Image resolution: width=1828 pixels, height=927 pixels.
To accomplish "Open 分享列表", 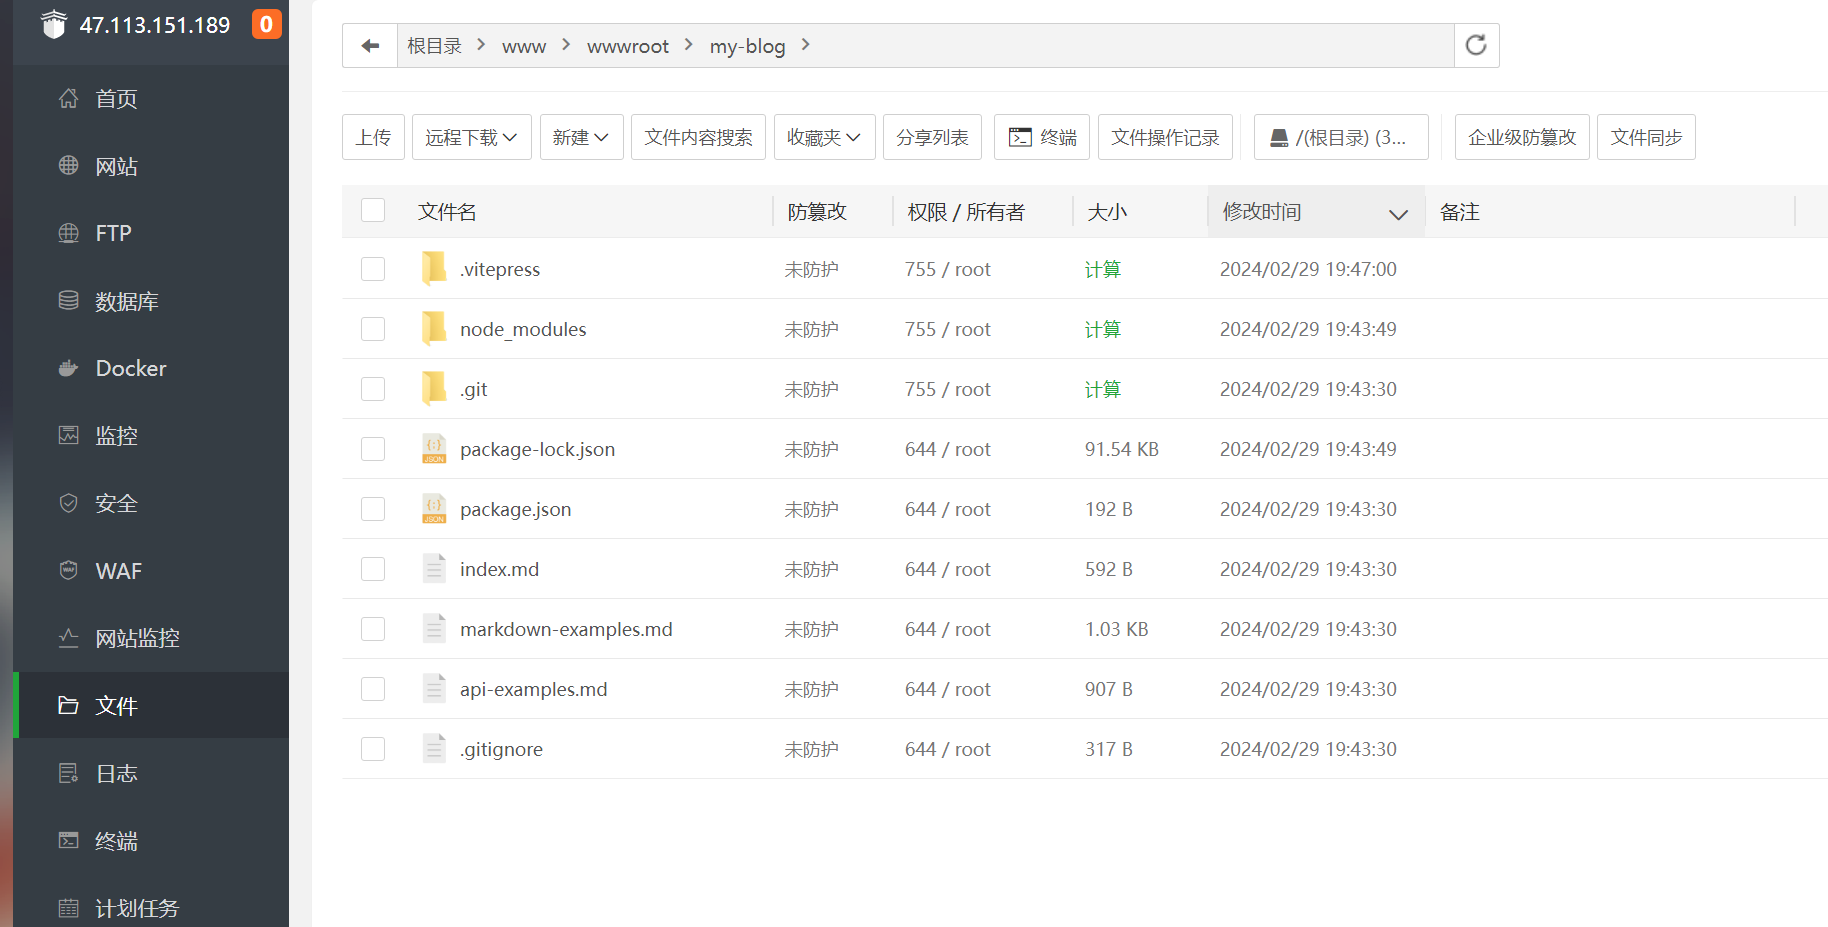I will 932,137.
